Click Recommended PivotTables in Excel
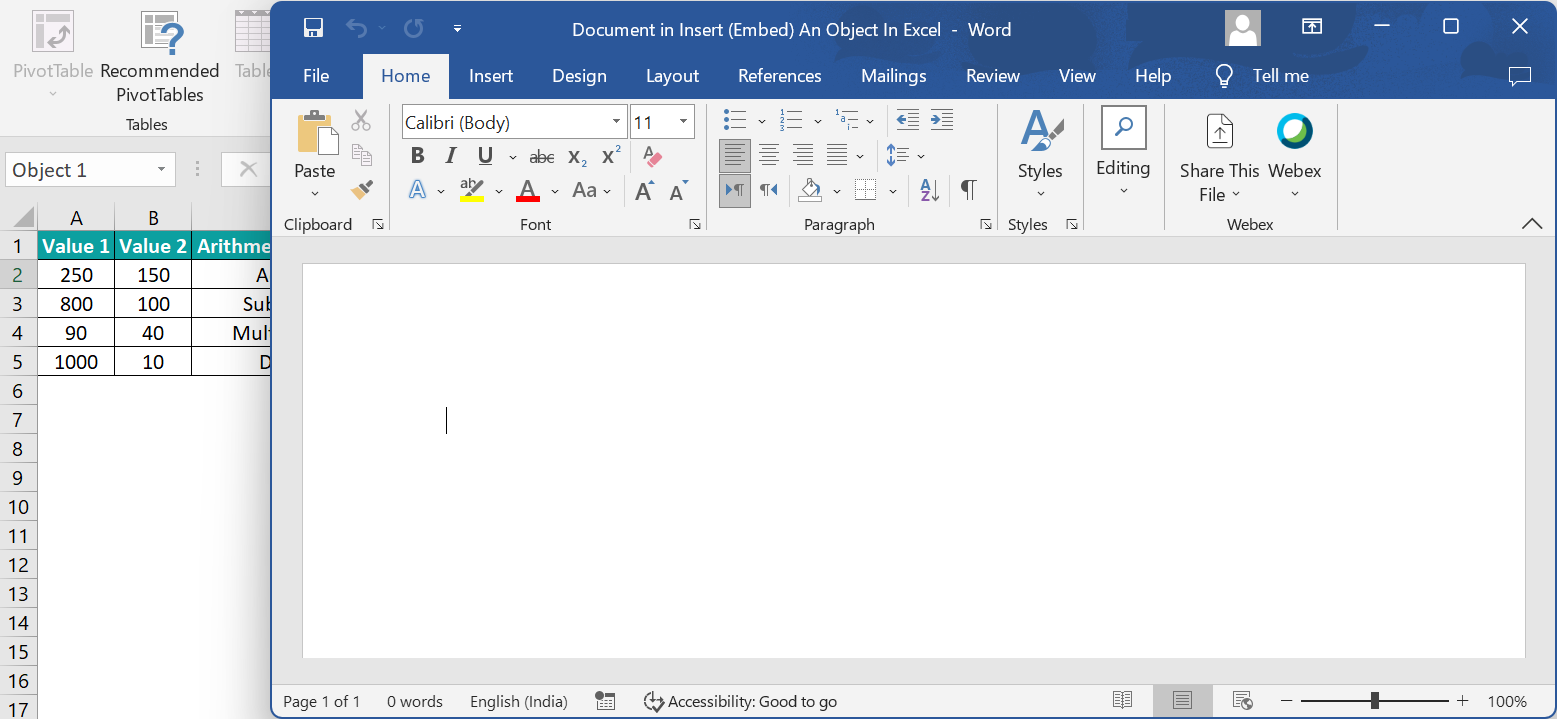This screenshot has height=719, width=1557. [160, 58]
